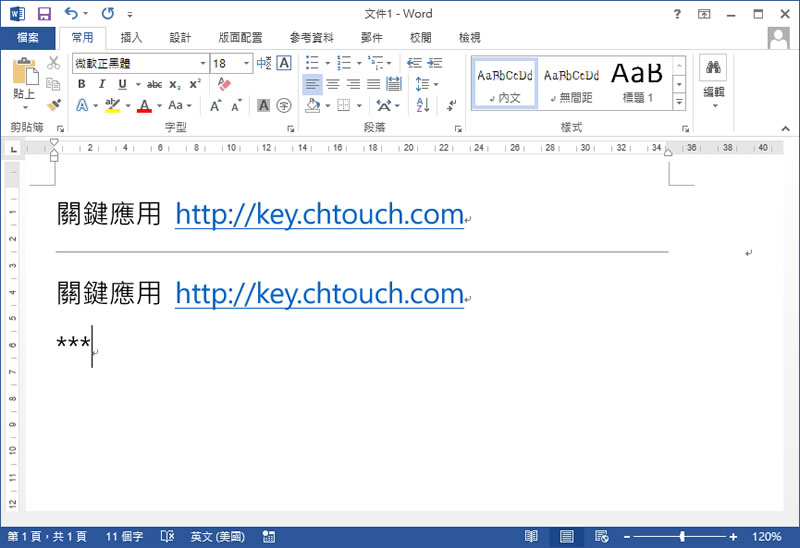Screen dimensions: 800x548
Task: Click second http://key.chtouch.com hyperlink
Action: (319, 294)
